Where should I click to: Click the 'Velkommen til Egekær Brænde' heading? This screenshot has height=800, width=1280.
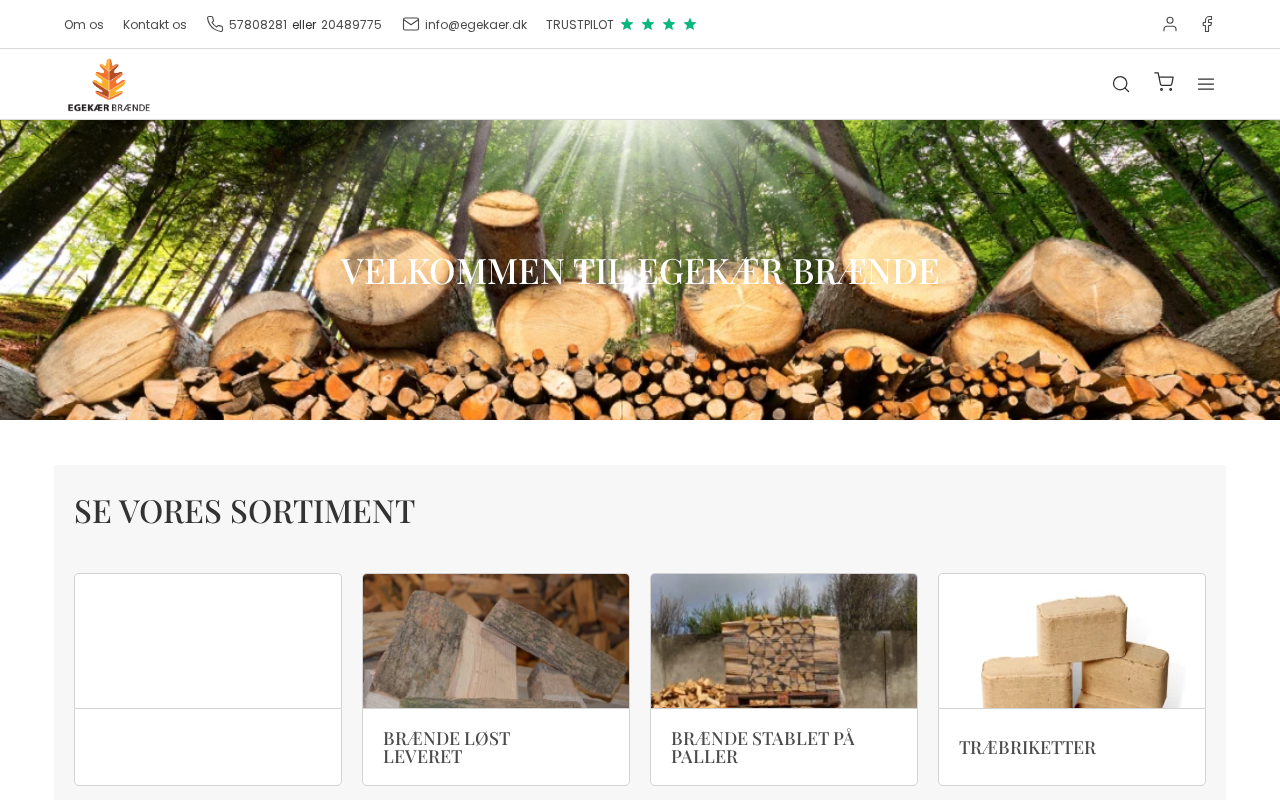(640, 270)
